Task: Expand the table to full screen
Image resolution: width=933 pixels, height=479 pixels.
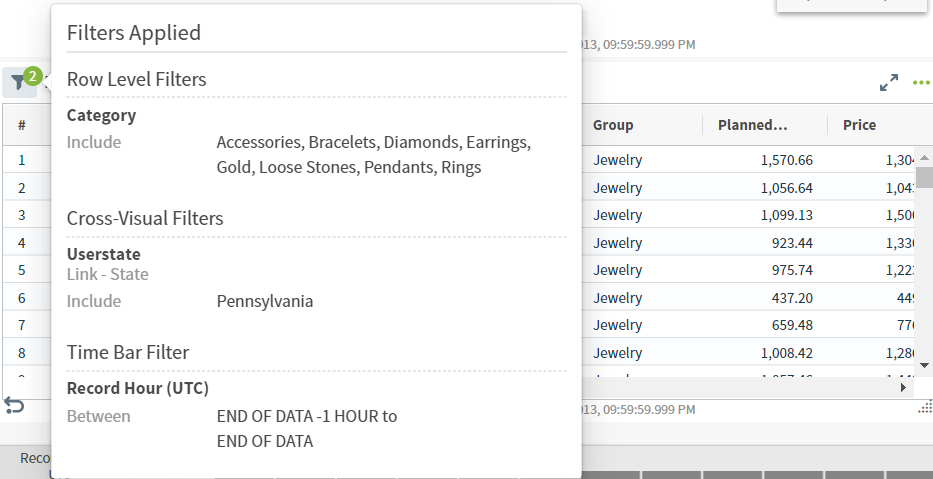Action: coord(888,83)
